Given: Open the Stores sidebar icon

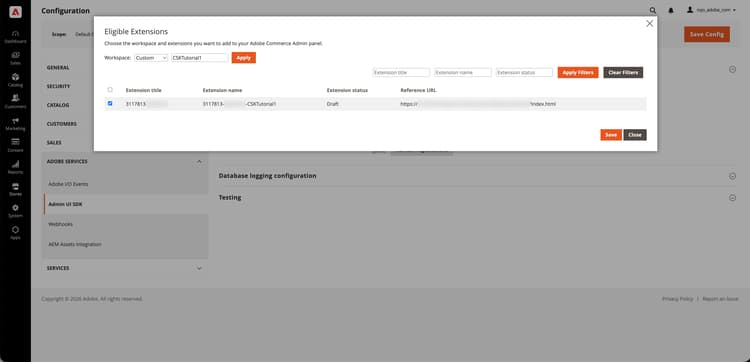Looking at the screenshot, I should click(x=15, y=189).
